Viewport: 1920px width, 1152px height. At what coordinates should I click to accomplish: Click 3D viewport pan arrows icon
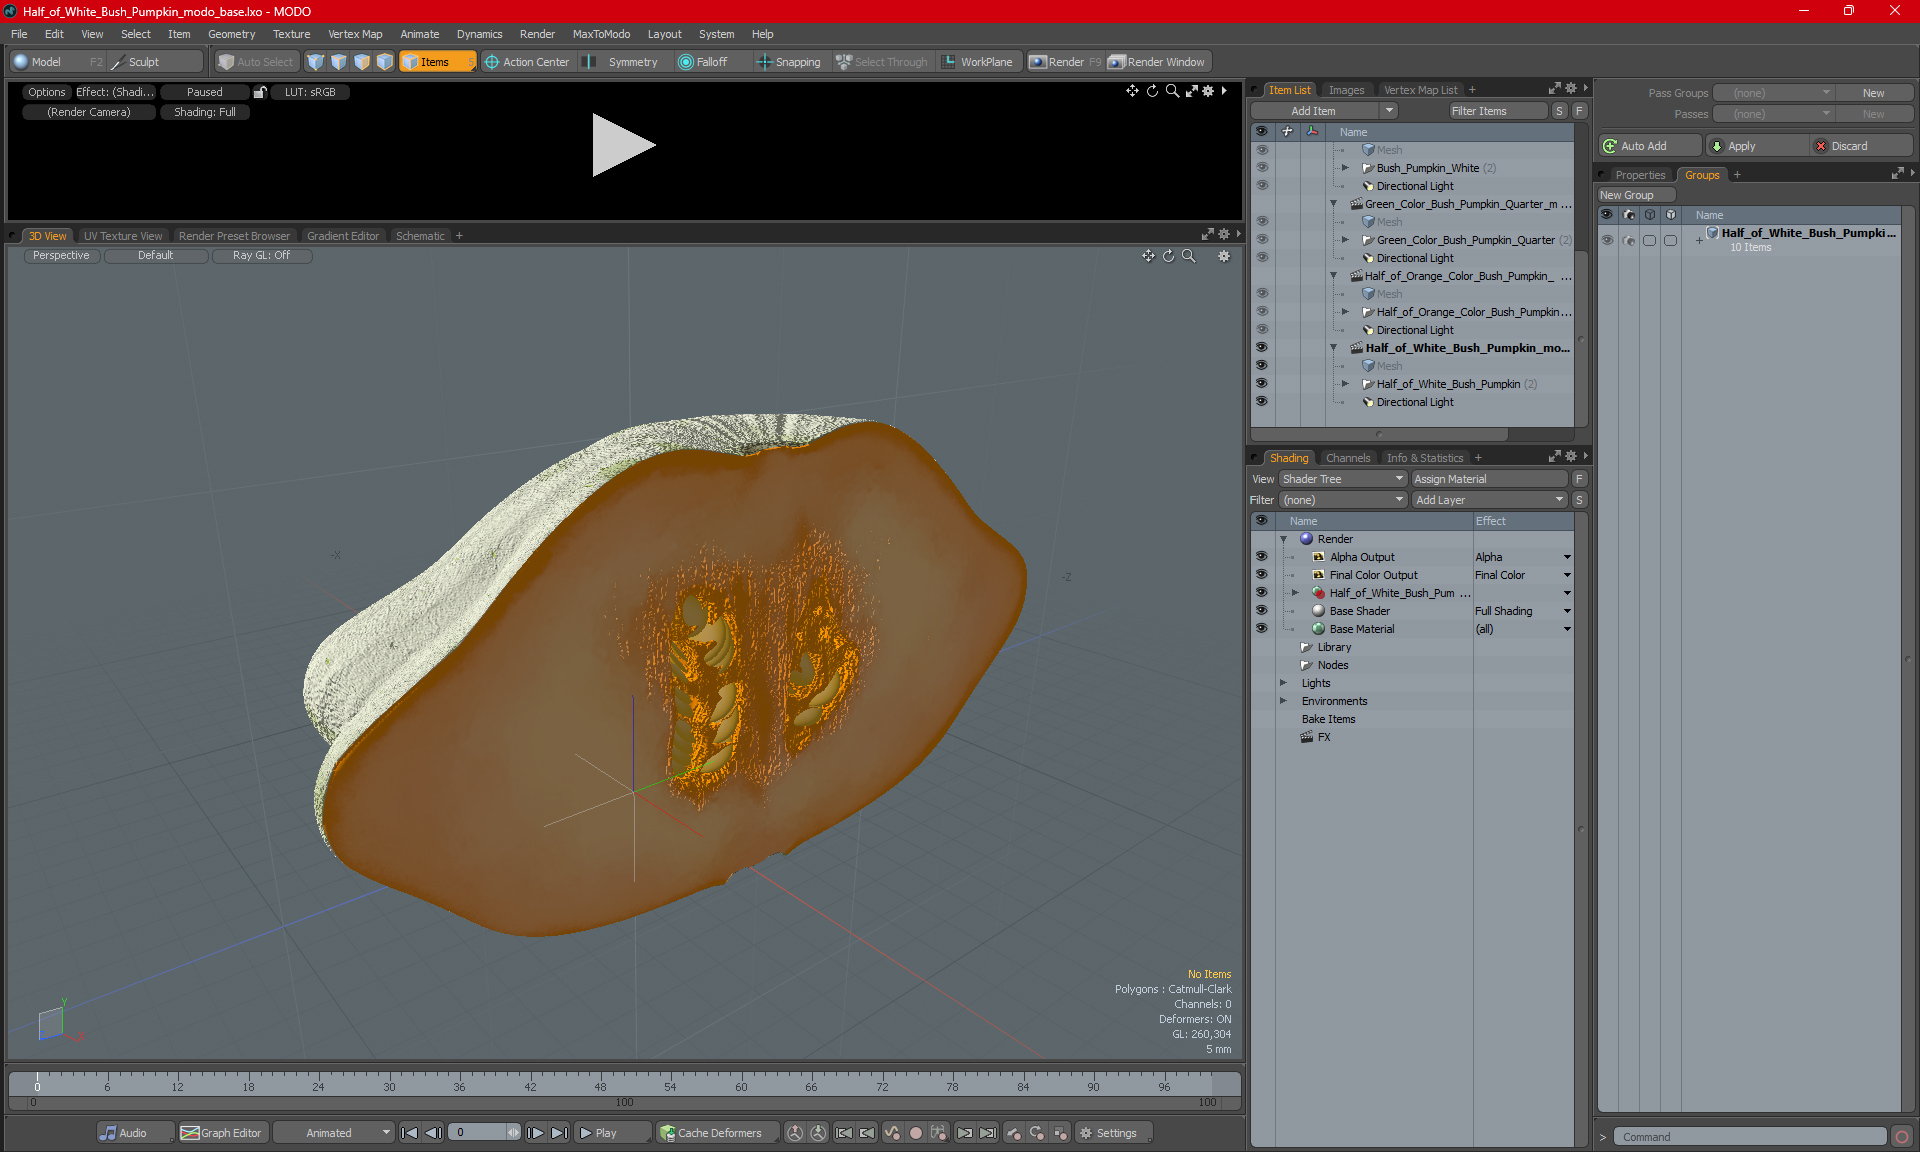pos(1148,256)
